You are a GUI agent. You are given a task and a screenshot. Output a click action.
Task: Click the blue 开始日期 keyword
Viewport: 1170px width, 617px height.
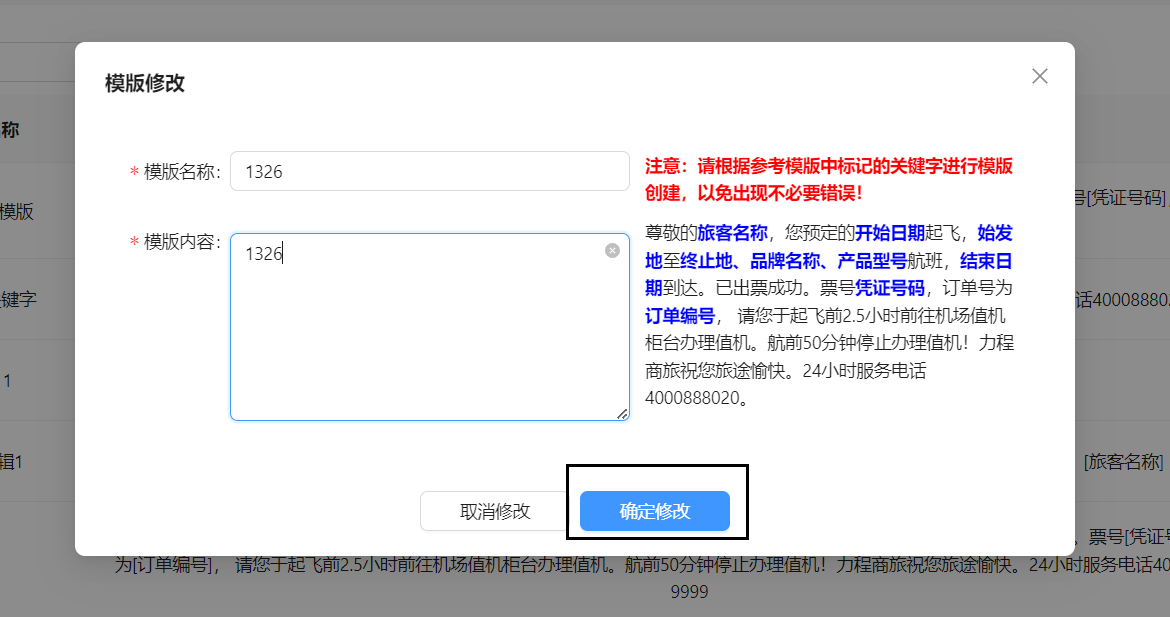click(x=889, y=234)
